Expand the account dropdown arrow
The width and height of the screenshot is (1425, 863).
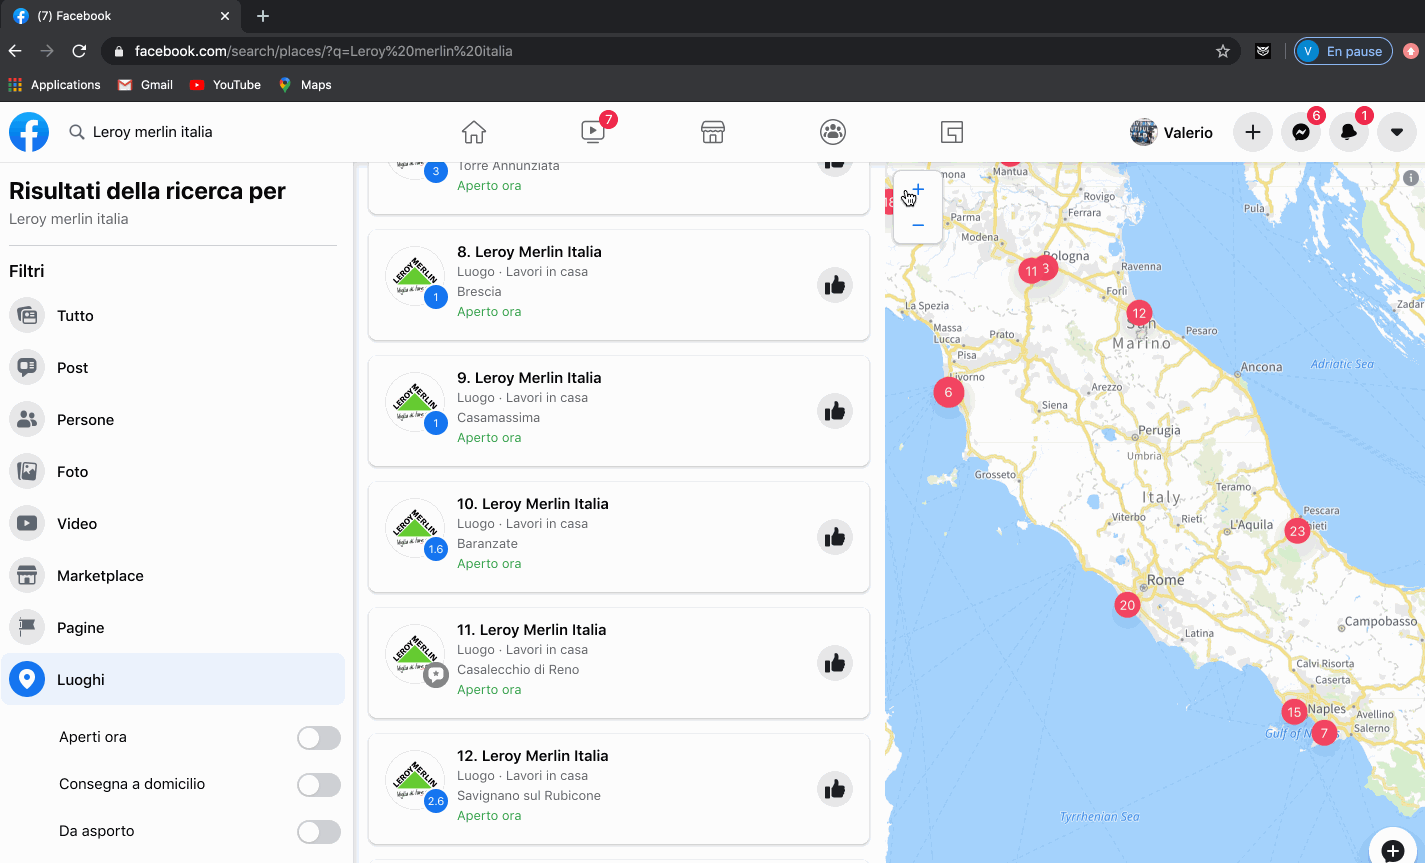(1397, 132)
